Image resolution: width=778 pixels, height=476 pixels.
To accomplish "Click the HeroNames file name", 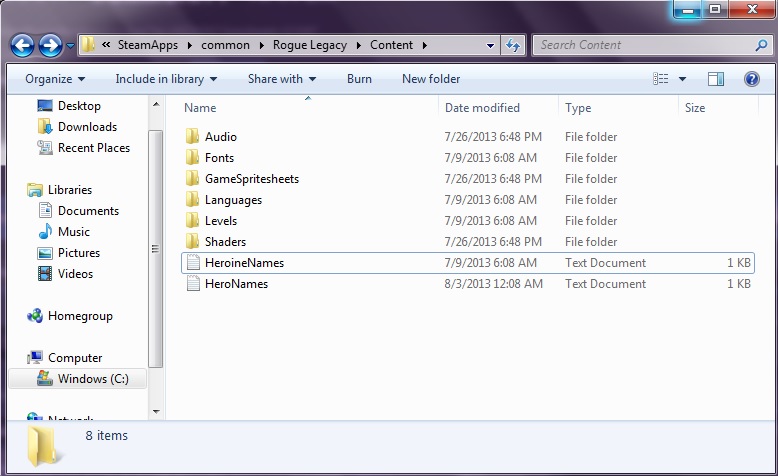I will click(236, 284).
